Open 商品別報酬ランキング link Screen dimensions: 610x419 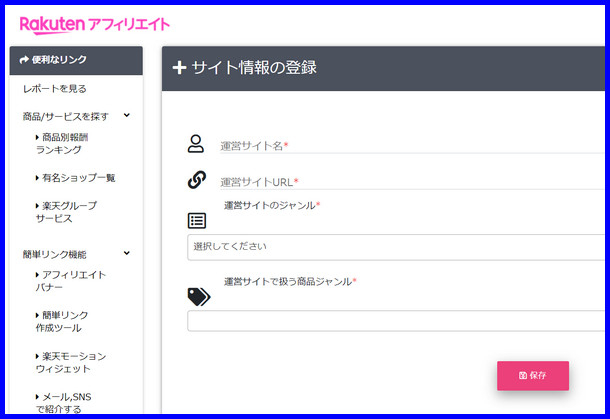point(62,143)
